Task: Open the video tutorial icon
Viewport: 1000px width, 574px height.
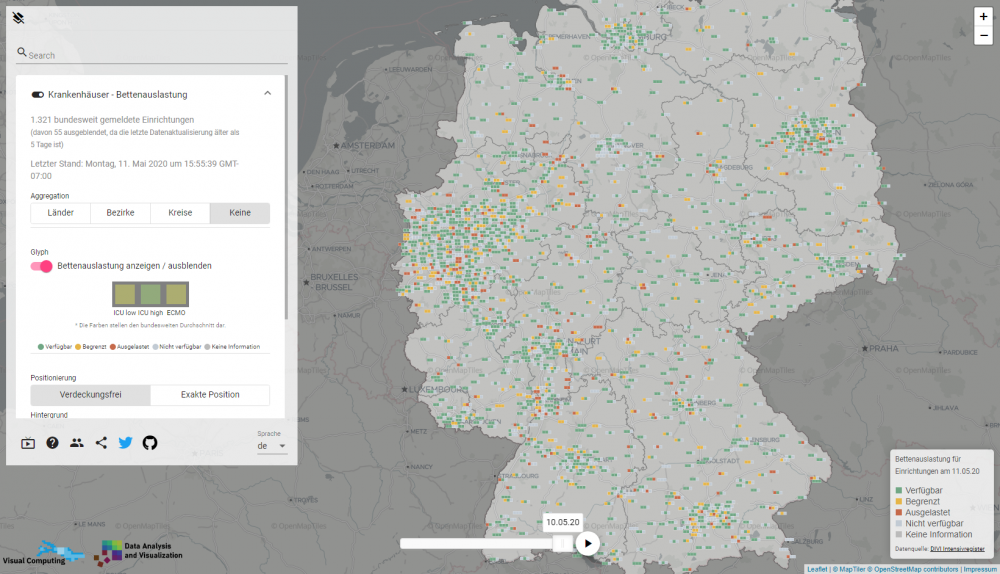Action: (28, 443)
